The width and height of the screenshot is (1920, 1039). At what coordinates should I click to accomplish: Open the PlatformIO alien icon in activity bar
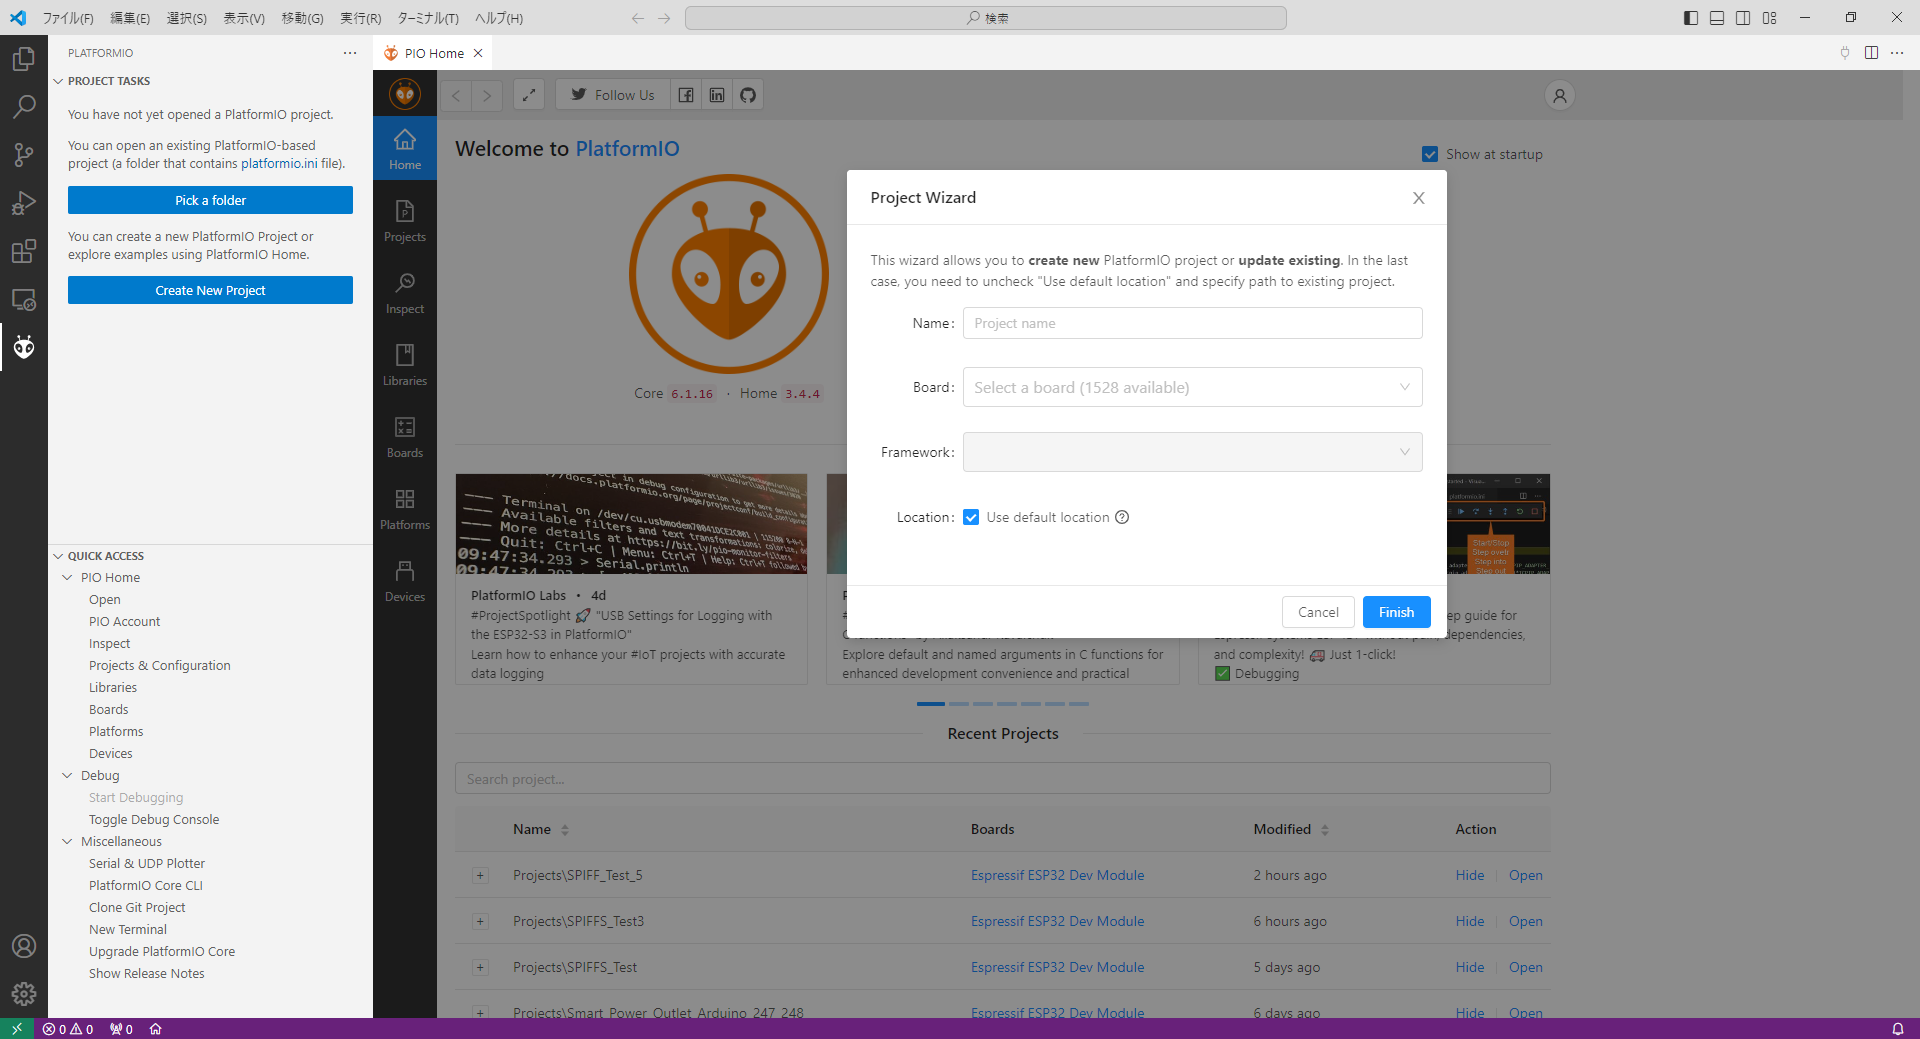pos(24,347)
